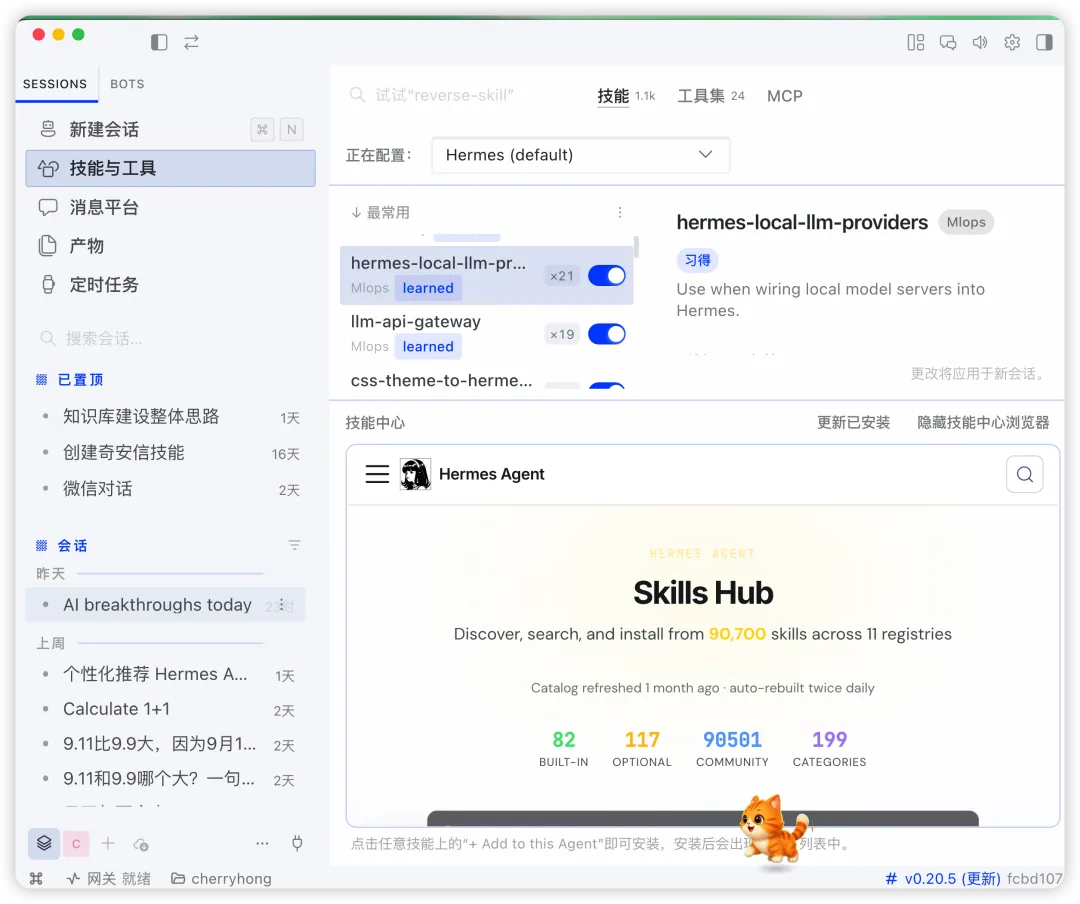Open settings gear icon
Screen dimensions: 1080x904
pos(1012,43)
